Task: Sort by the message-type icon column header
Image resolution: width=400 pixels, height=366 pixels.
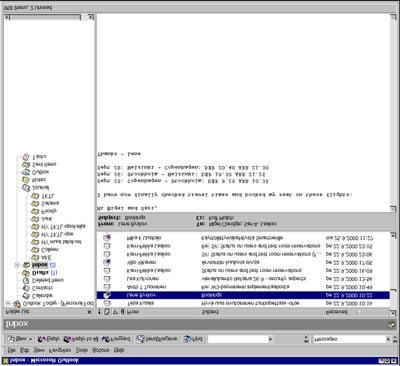Action: [x=107, y=312]
